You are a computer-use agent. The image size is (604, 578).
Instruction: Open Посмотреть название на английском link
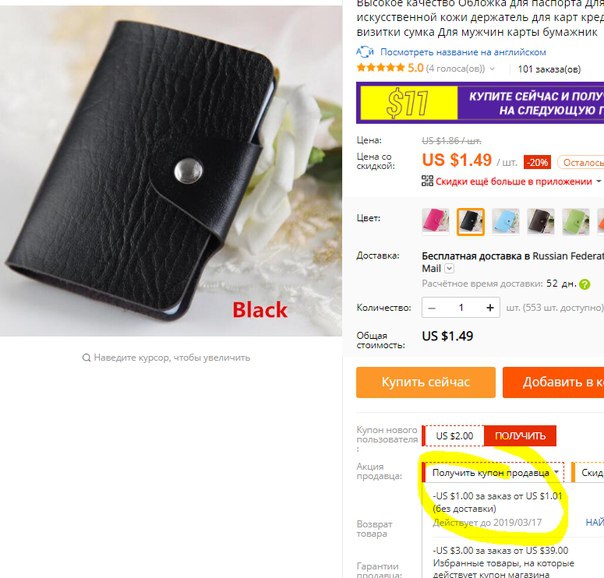coord(463,52)
